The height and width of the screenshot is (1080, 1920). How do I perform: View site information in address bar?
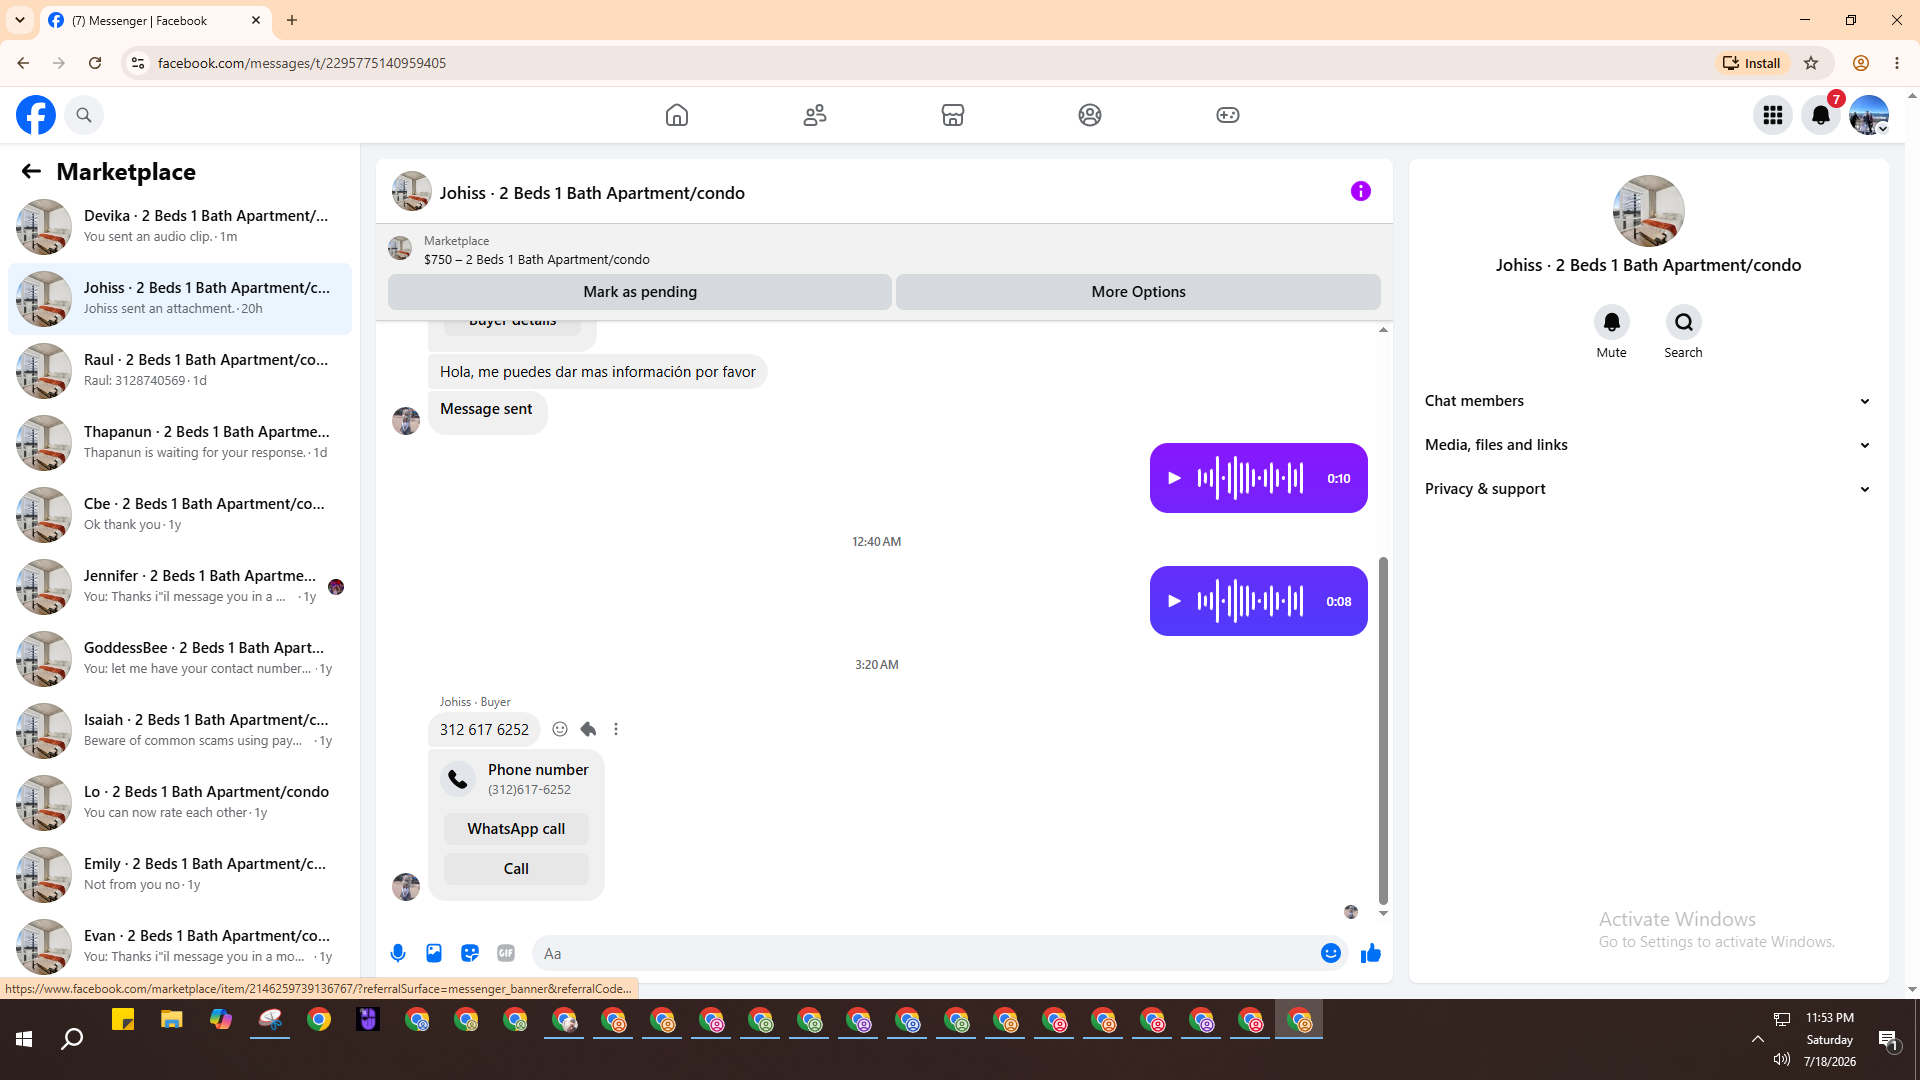click(138, 63)
